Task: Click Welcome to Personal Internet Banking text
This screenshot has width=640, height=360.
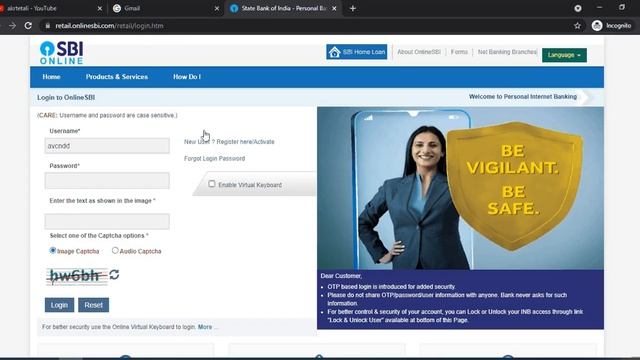Action: (523, 97)
